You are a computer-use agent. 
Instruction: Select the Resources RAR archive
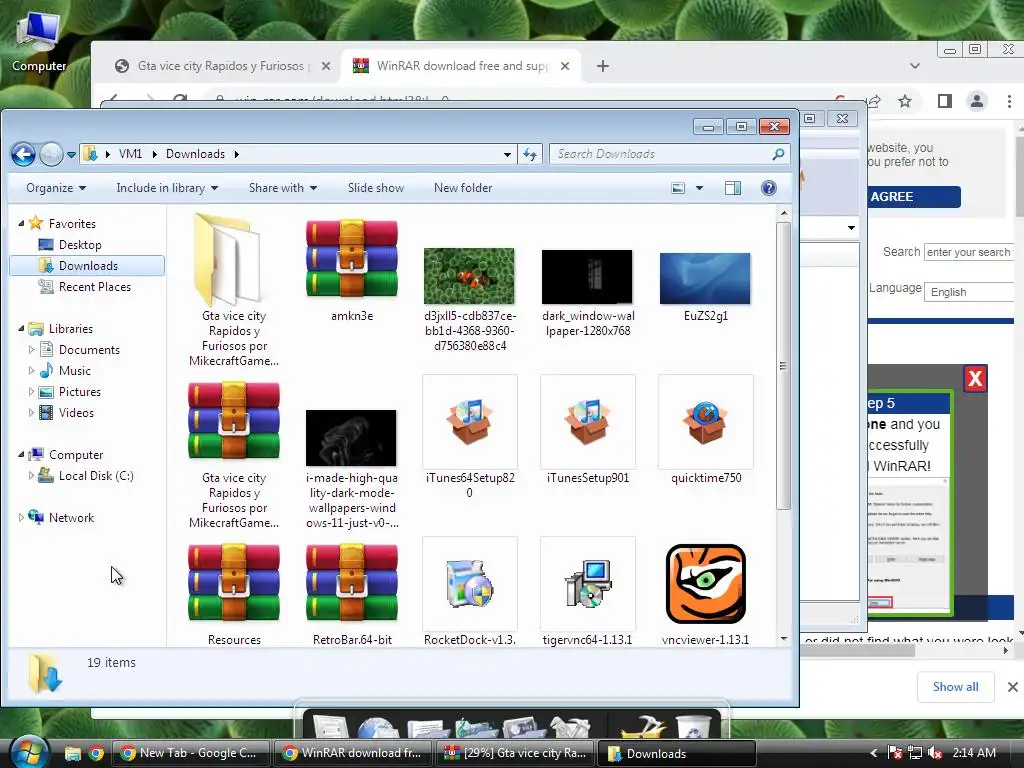(234, 583)
